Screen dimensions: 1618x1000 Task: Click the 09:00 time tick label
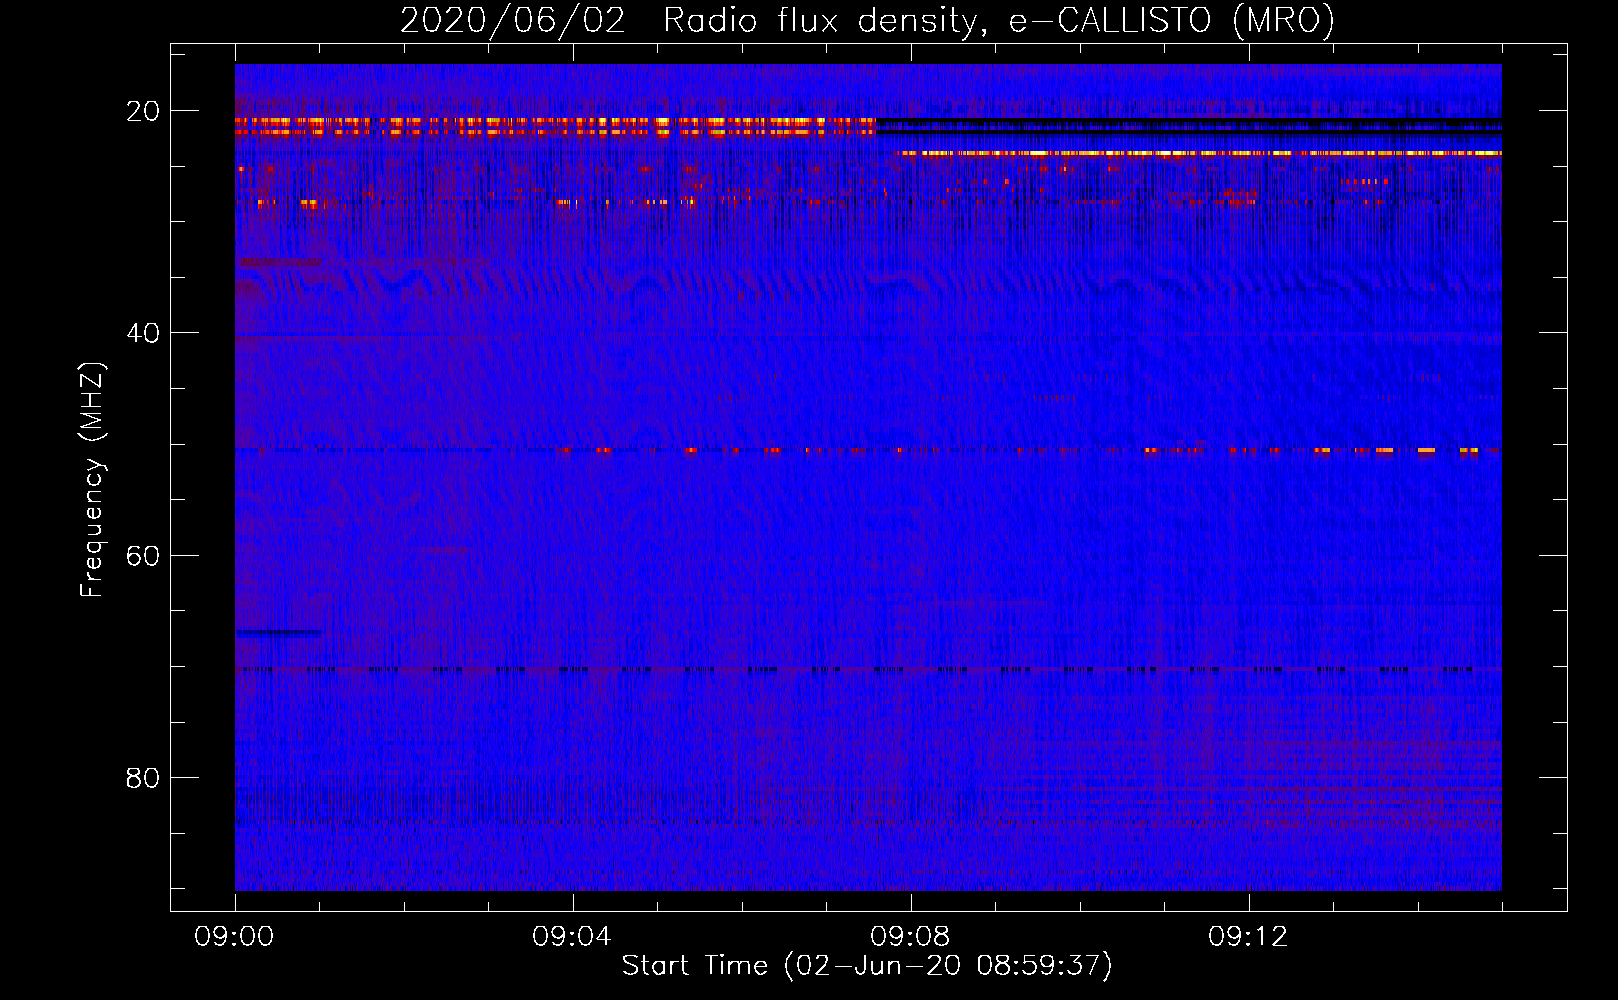[x=234, y=937]
